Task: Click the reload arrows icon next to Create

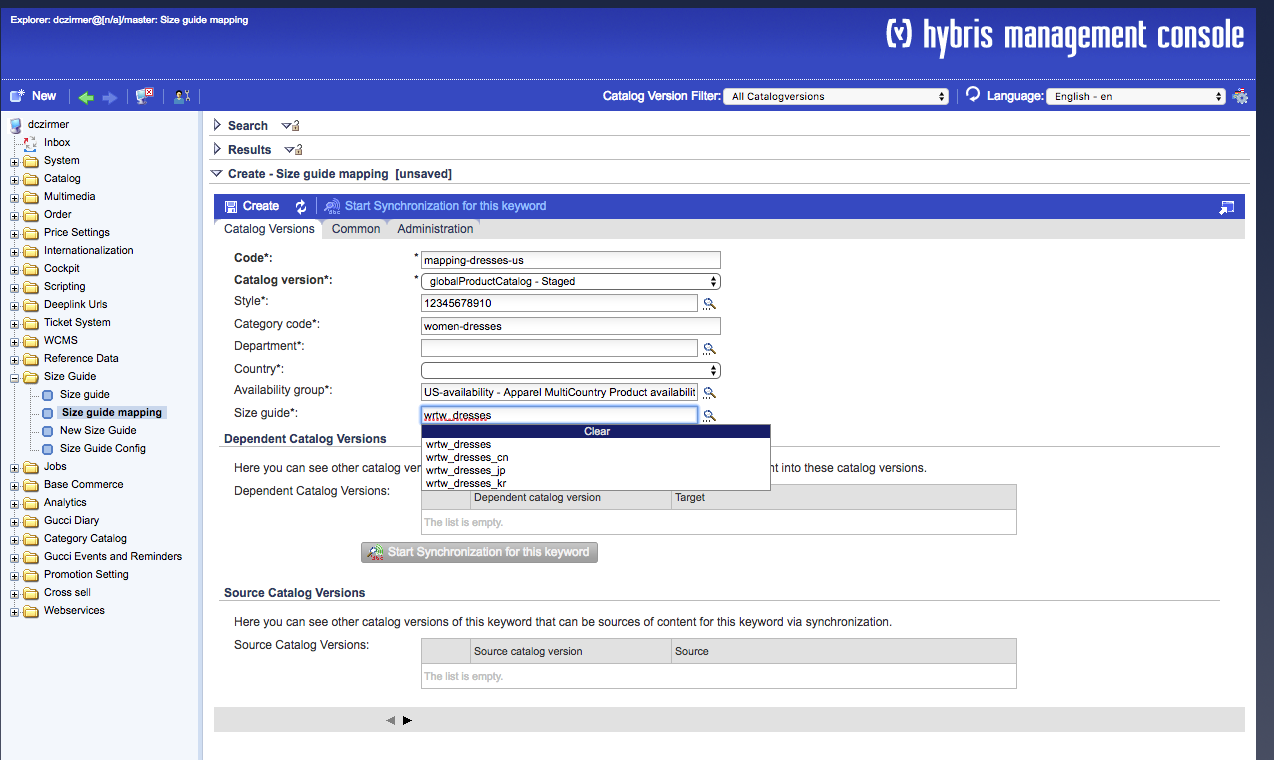Action: click(301, 206)
